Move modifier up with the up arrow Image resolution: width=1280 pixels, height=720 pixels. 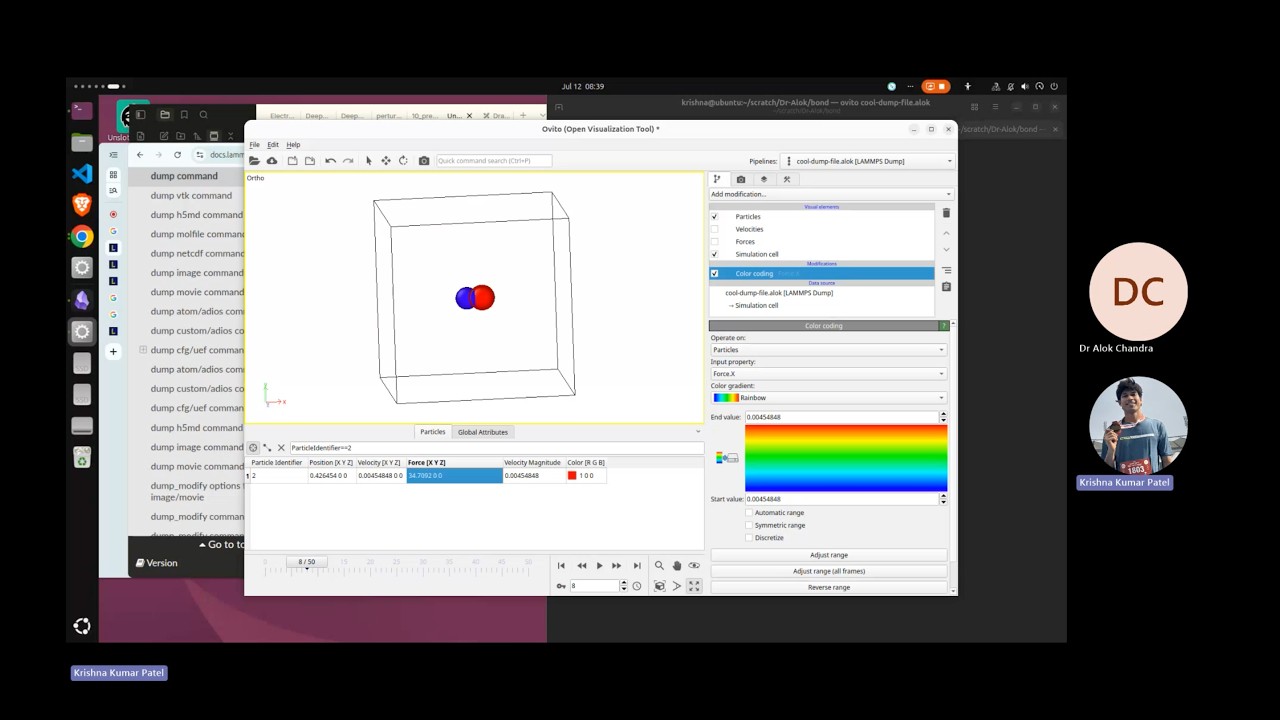point(946,233)
